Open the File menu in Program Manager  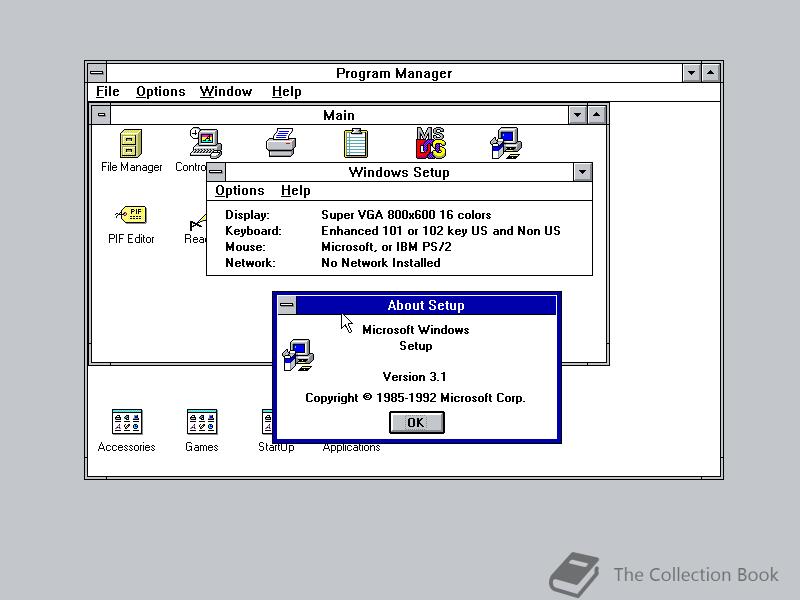pos(108,92)
